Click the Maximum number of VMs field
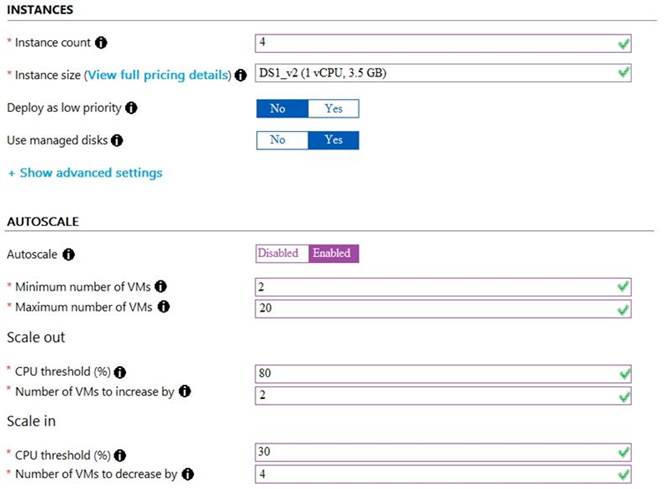Screen dimensions: 667x489 (x=443, y=308)
